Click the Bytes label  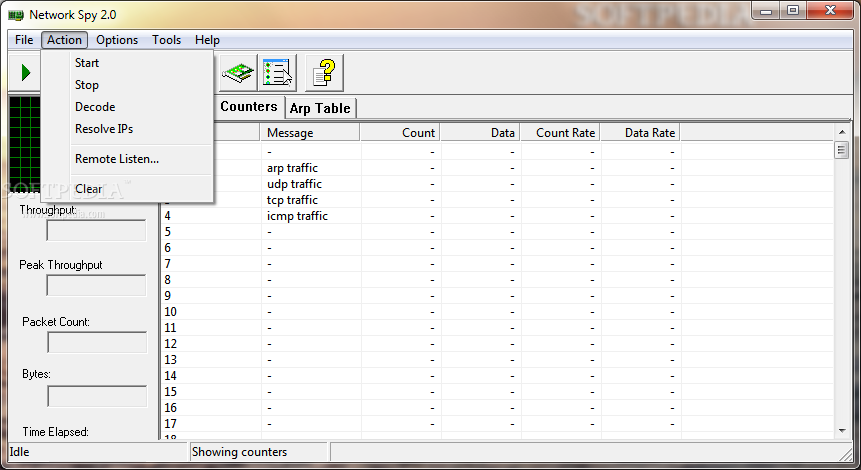click(36, 374)
